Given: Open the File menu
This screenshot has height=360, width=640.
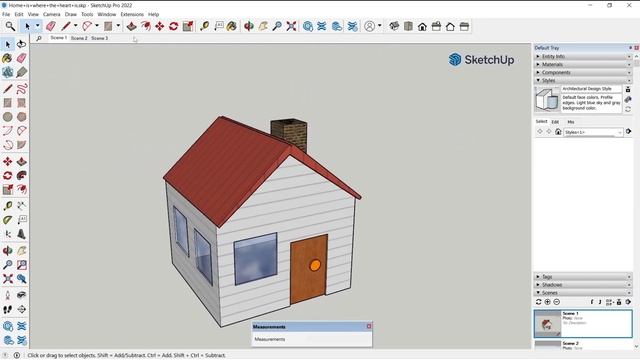Looking at the screenshot, I should tap(6, 14).
